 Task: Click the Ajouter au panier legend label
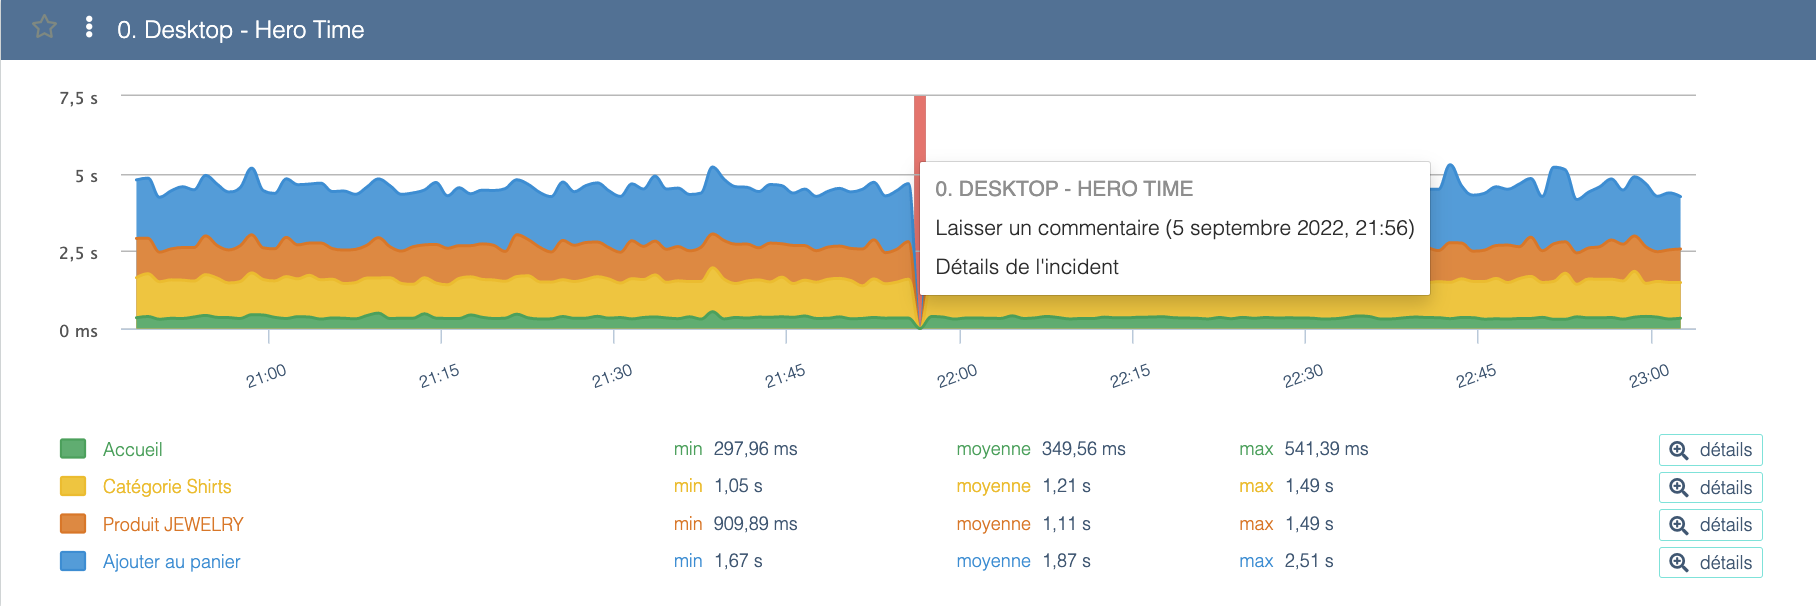tap(171, 562)
